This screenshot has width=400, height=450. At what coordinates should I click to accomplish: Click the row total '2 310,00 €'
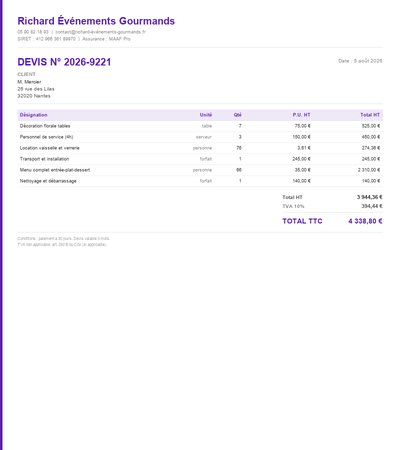[x=369, y=170]
